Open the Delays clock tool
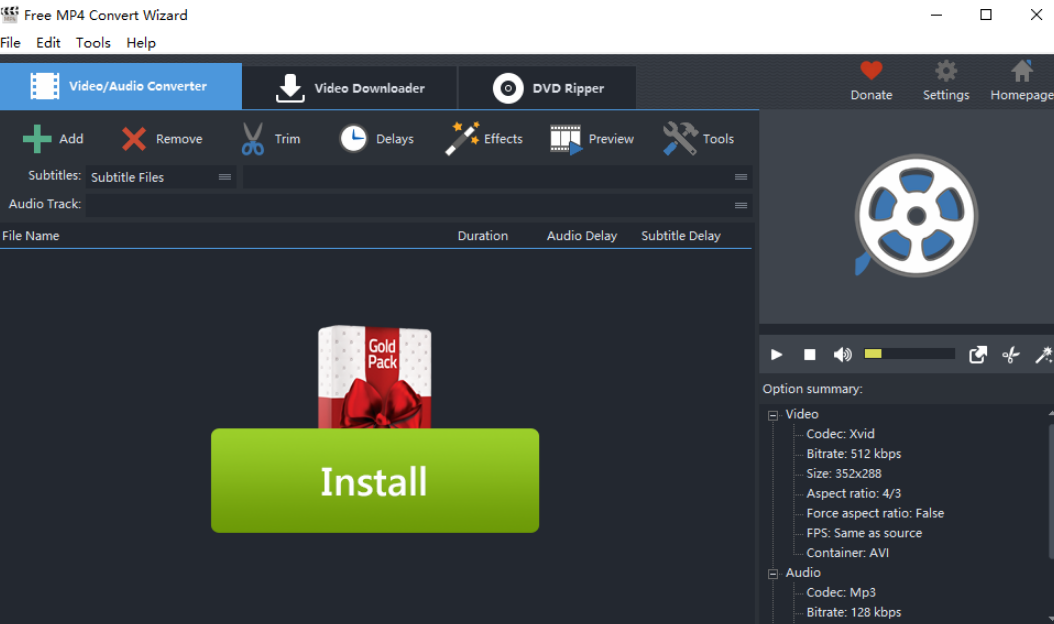The image size is (1054, 624). [353, 139]
